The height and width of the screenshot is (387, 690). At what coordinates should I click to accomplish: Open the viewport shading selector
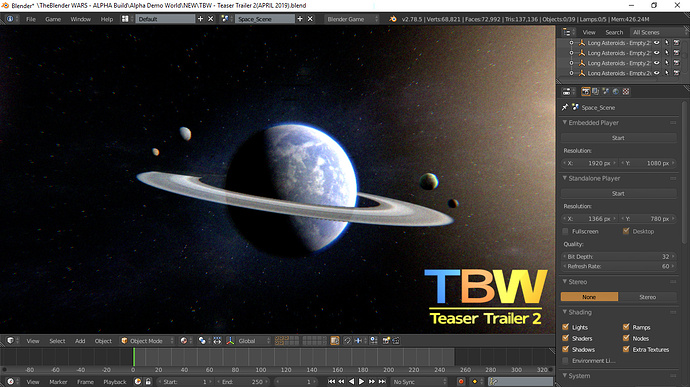pos(186,341)
